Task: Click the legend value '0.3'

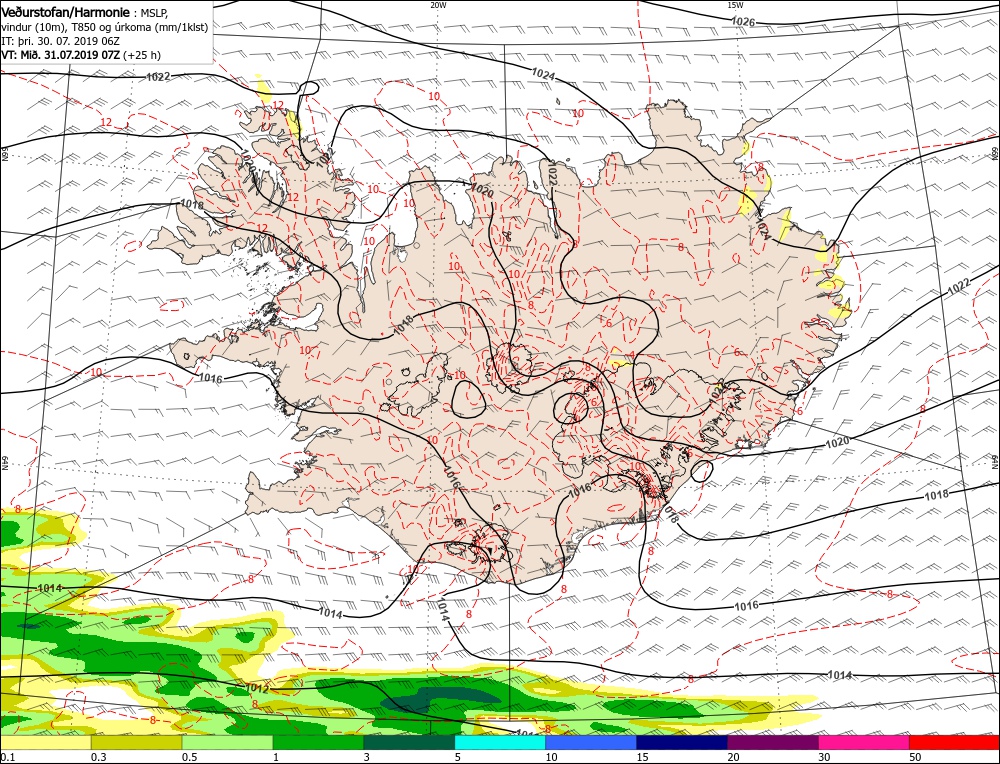Action: pyautogui.click(x=98, y=757)
